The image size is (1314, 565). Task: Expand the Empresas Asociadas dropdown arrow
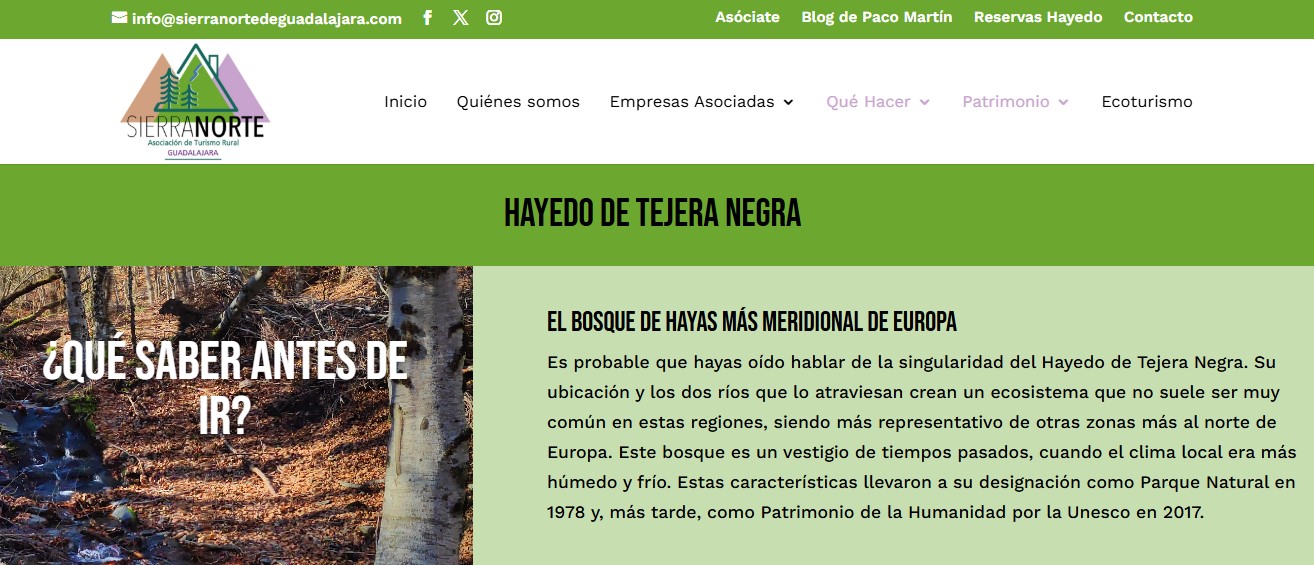[x=788, y=102]
